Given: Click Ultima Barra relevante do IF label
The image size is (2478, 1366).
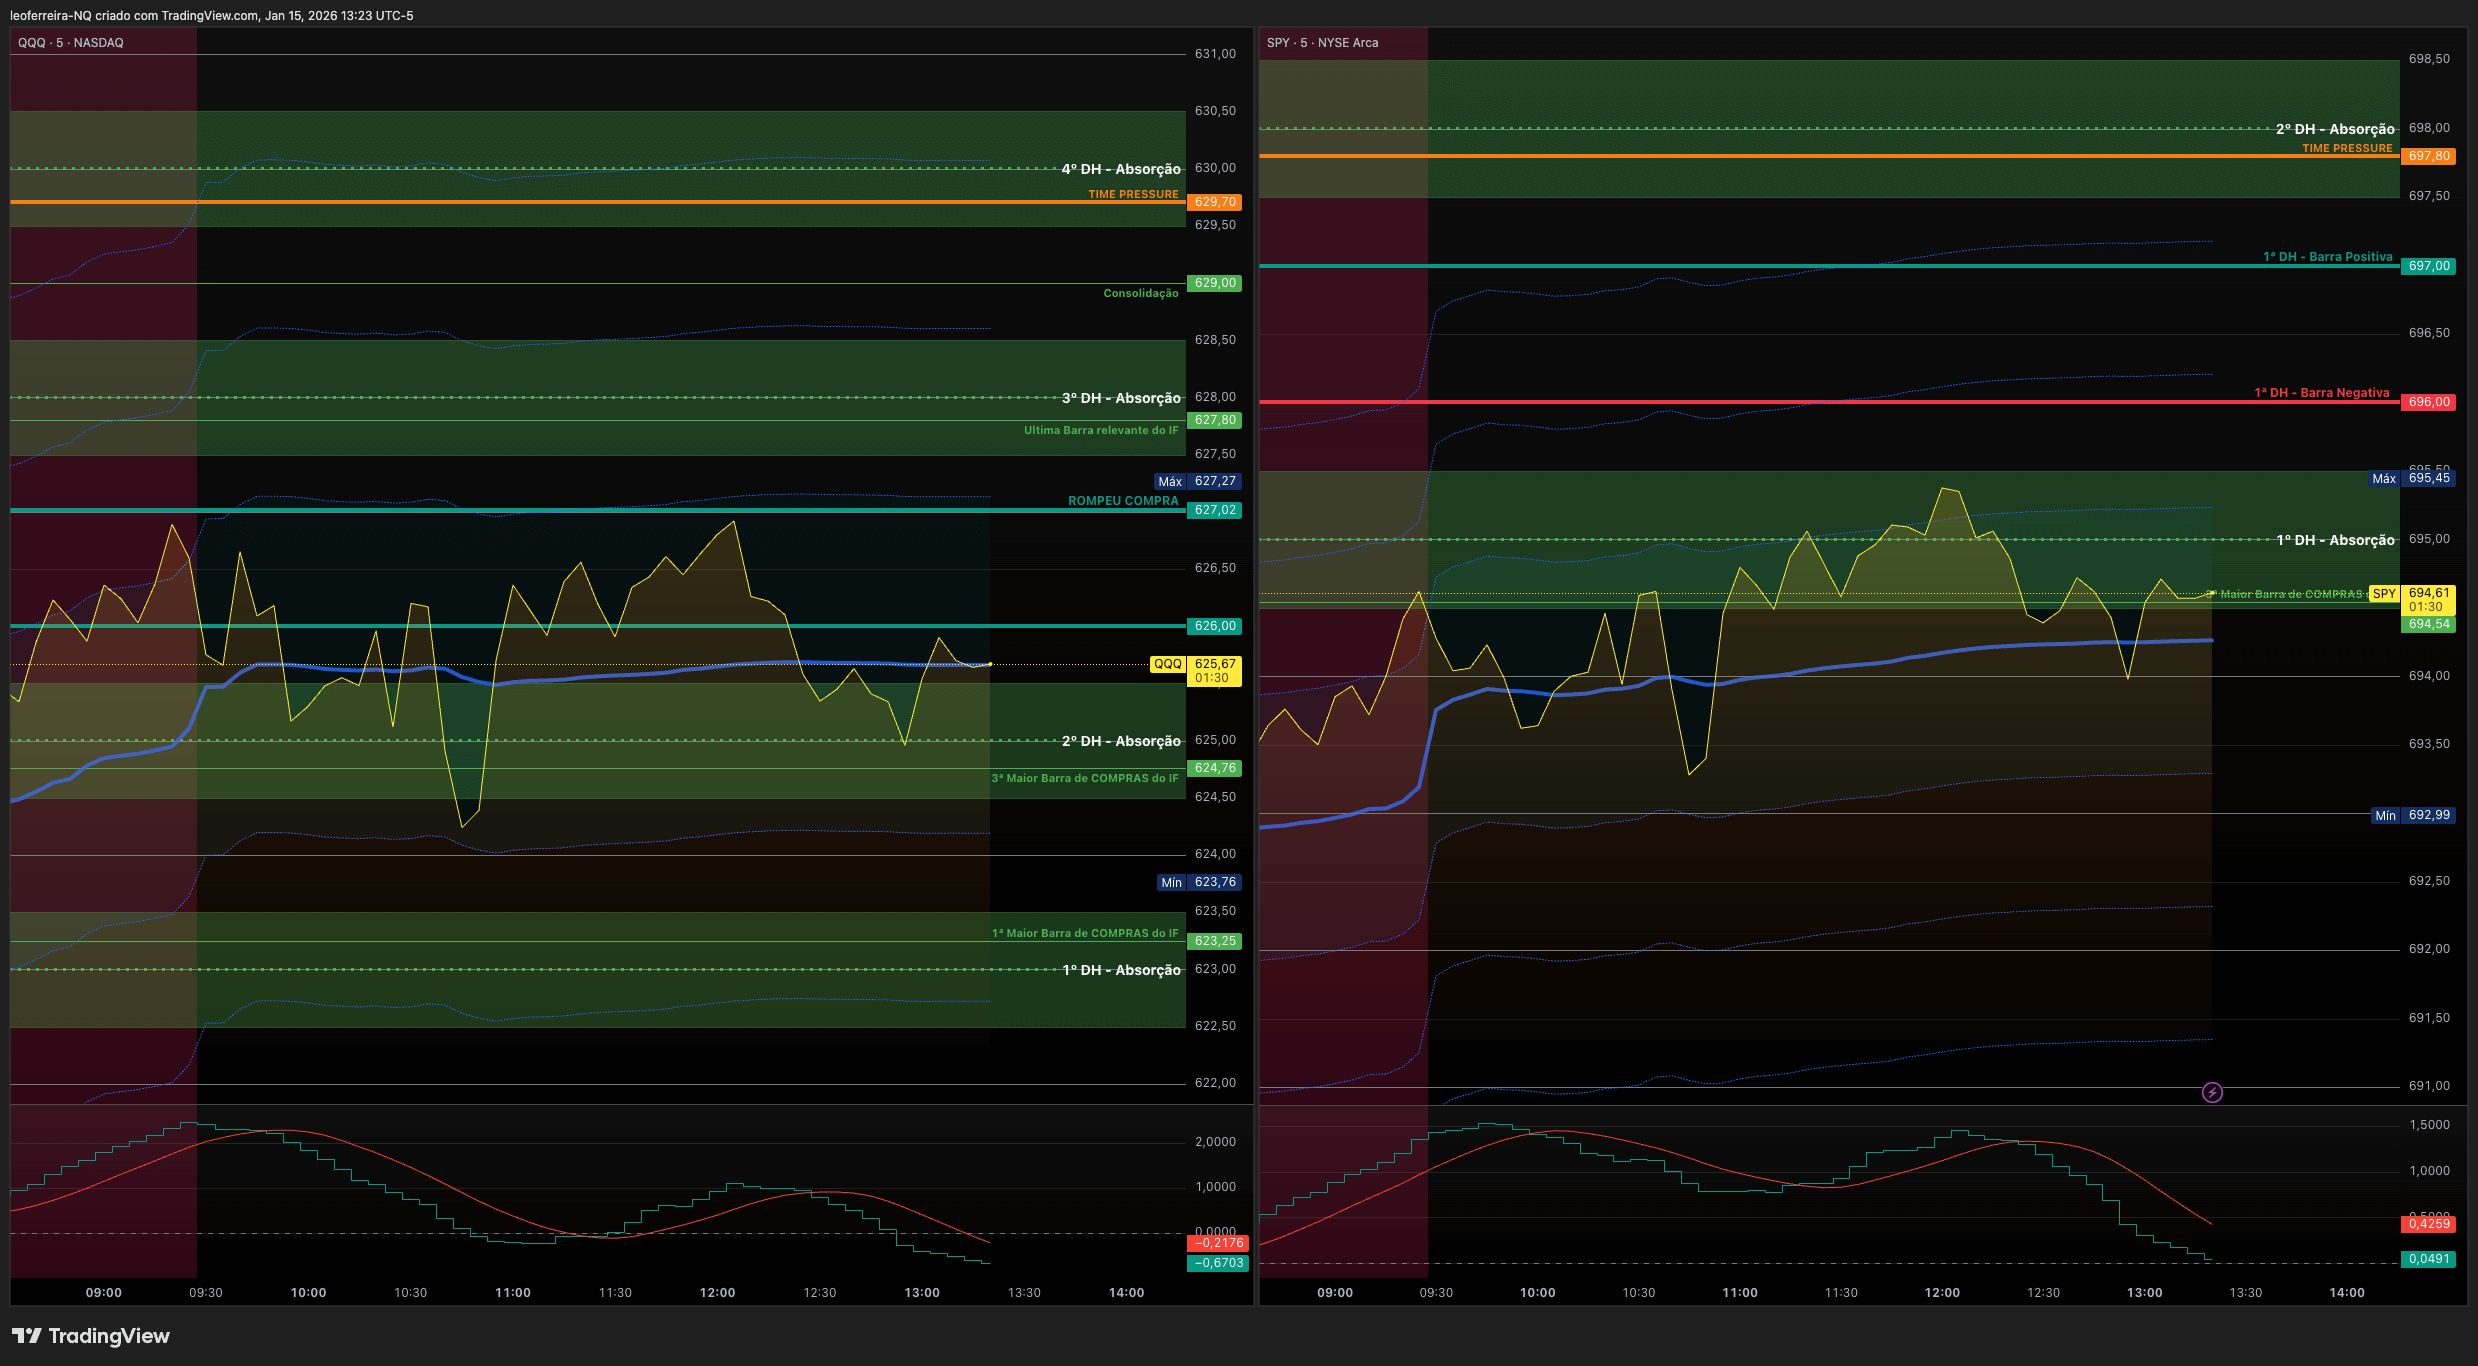Looking at the screenshot, I should point(1101,430).
